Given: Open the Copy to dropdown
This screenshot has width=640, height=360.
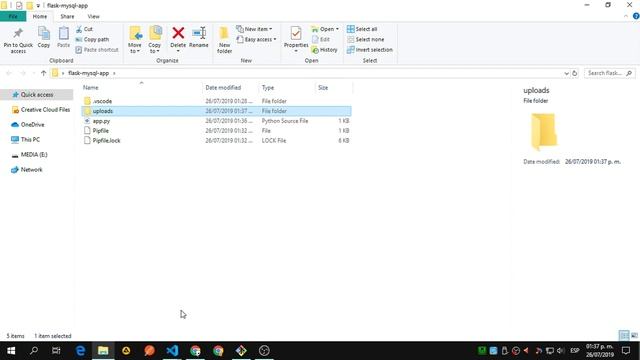Looking at the screenshot, I should 155,40.
